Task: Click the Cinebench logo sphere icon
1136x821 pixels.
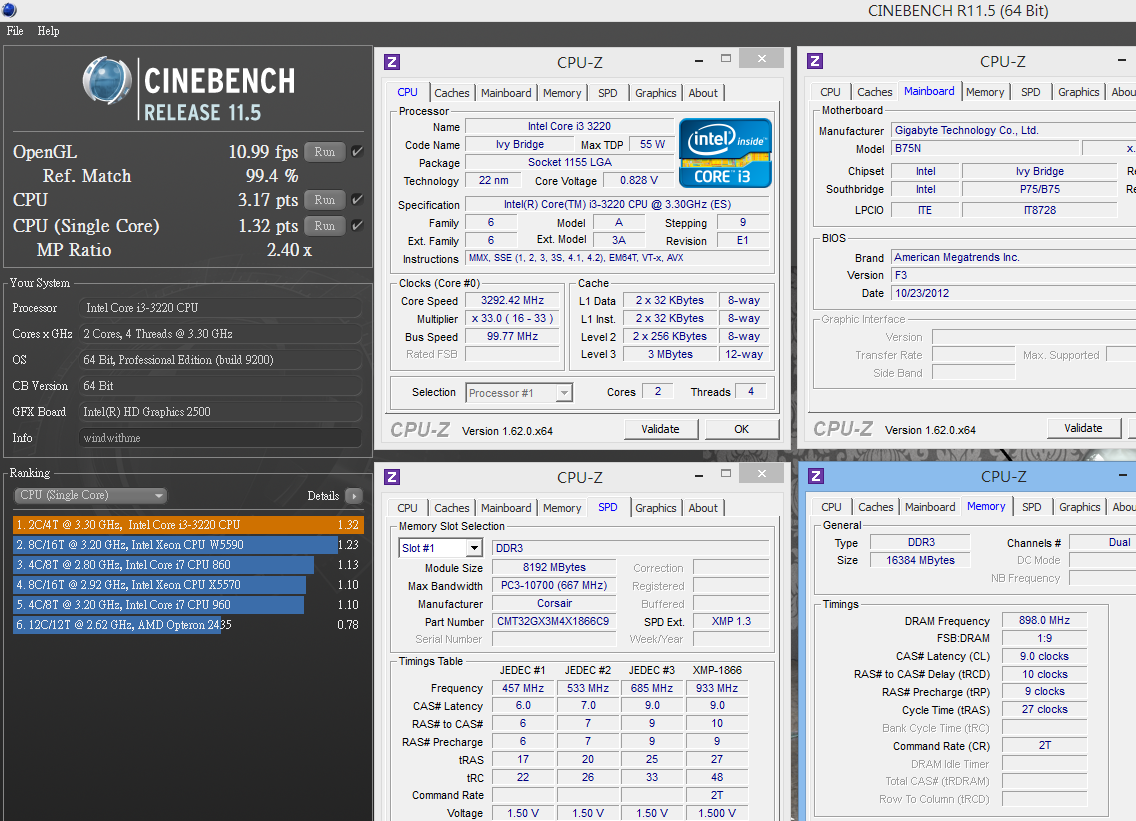Action: 106,80
